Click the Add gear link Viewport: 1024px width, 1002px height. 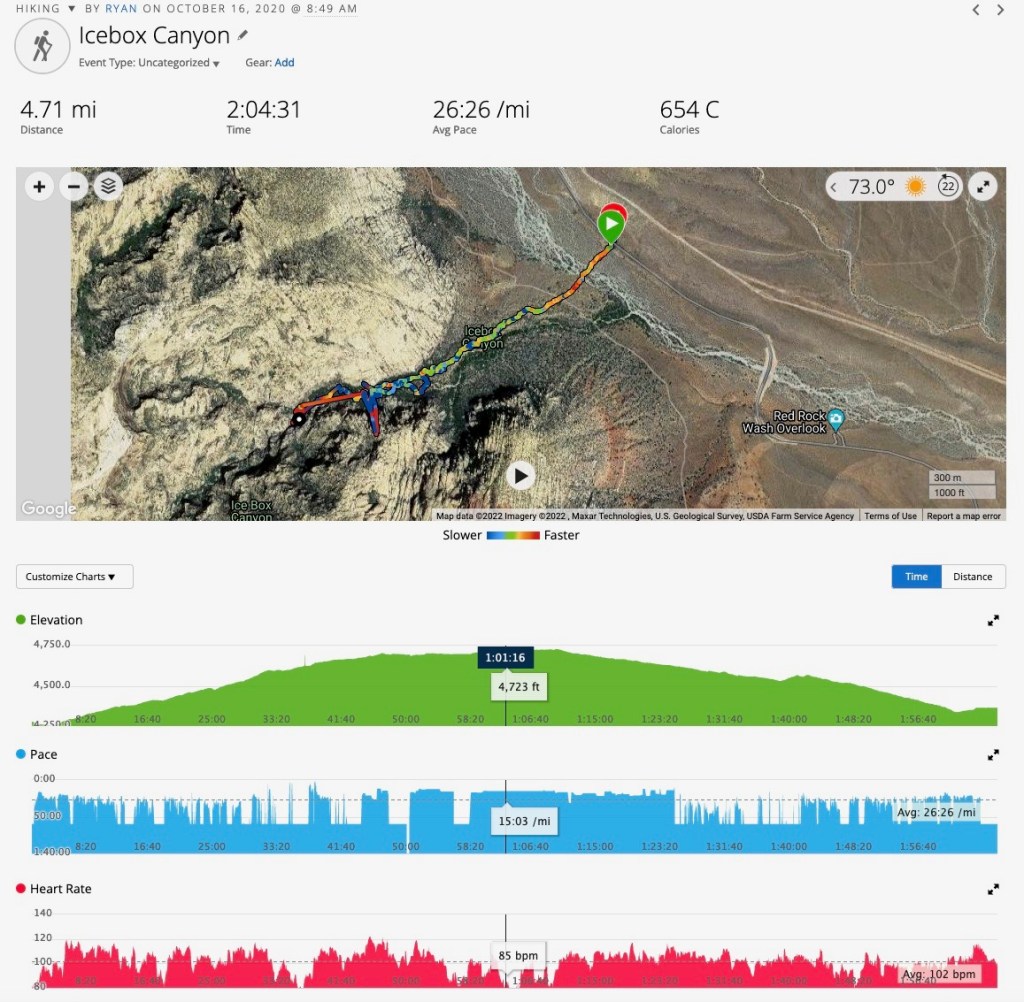tap(284, 63)
